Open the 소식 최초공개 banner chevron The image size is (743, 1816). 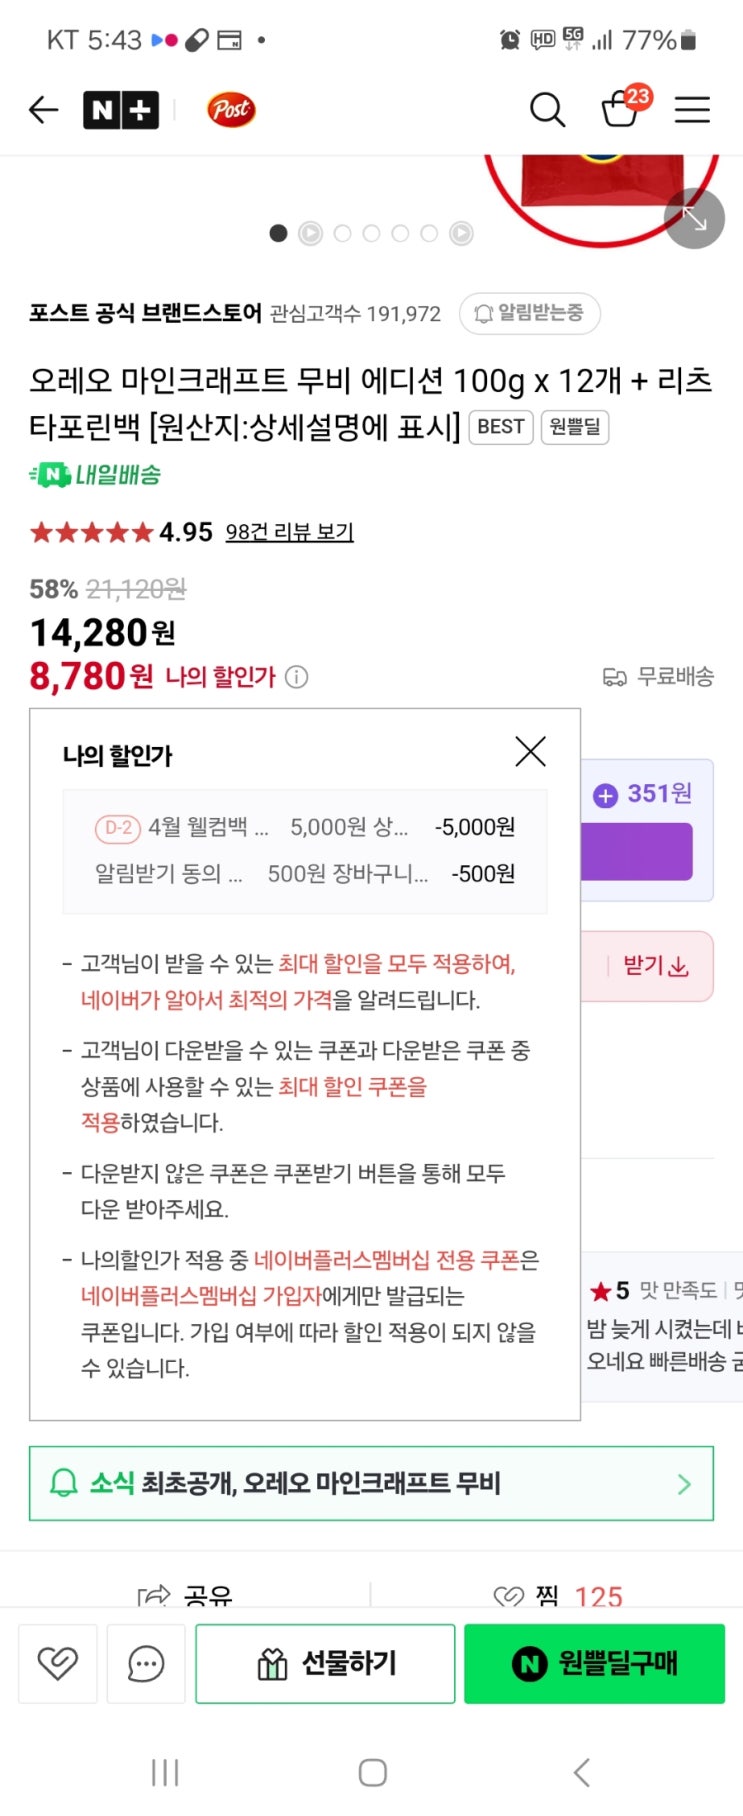684,1484
